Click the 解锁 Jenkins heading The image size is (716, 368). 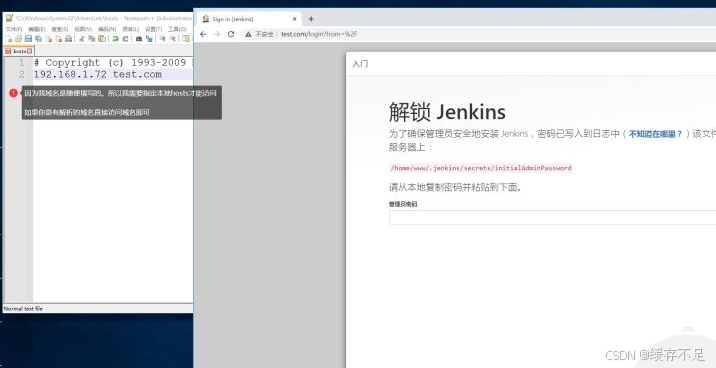coord(447,112)
